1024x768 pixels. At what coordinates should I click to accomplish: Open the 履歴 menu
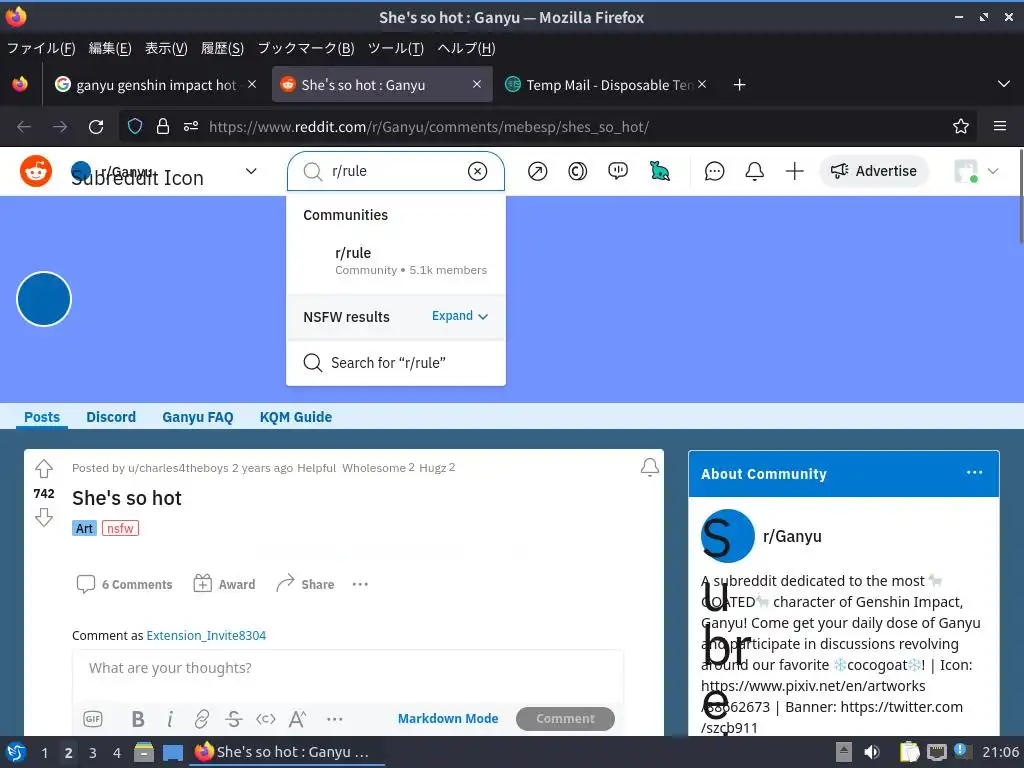tap(222, 48)
